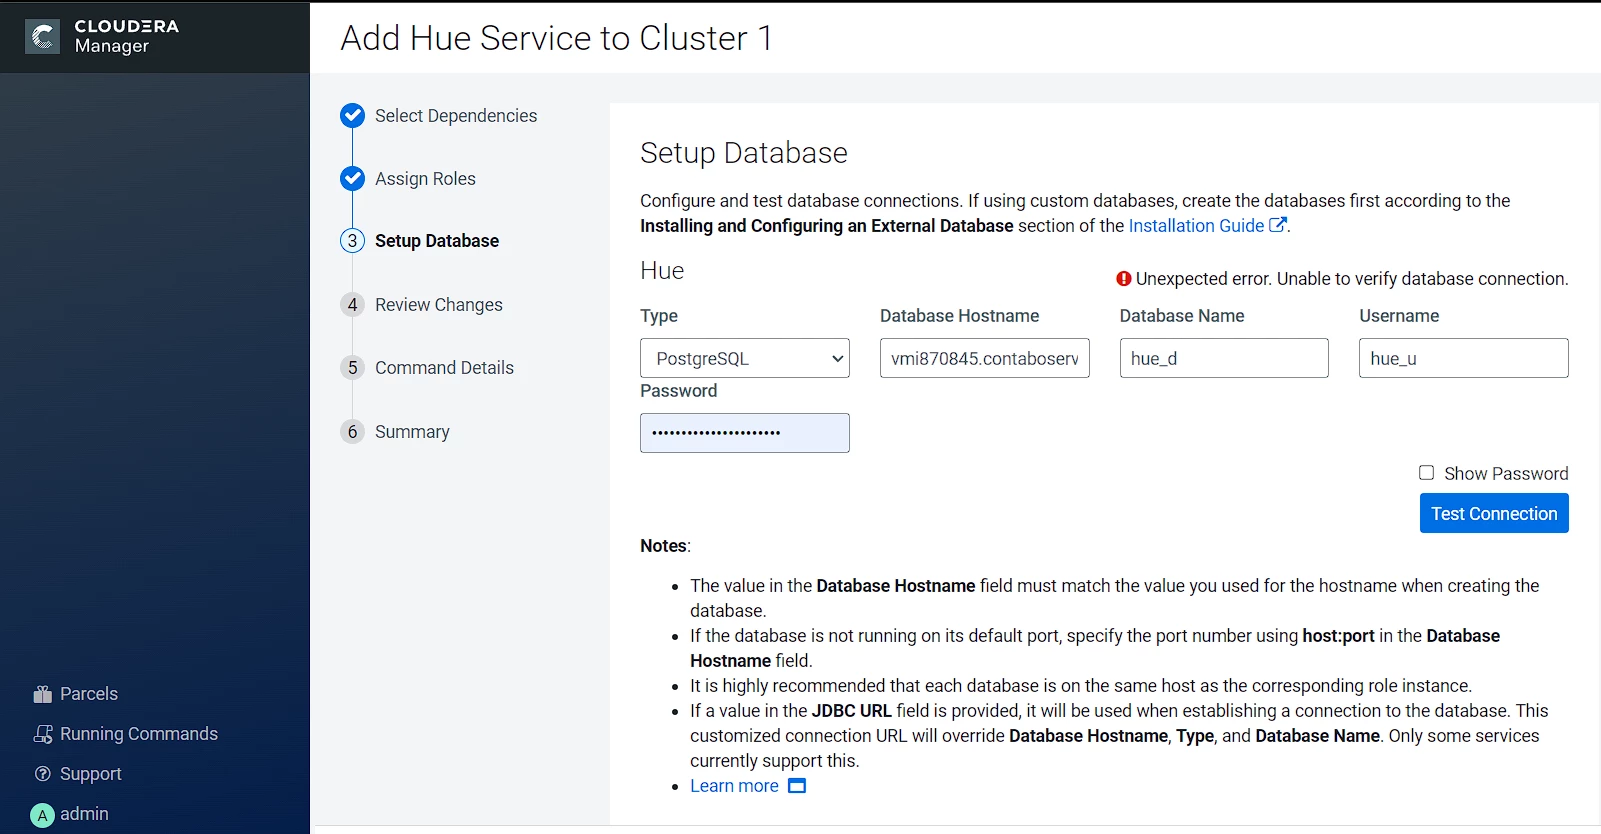Open Parcels from the sidebar
Viewport: 1601px width, 834px height.
89,694
